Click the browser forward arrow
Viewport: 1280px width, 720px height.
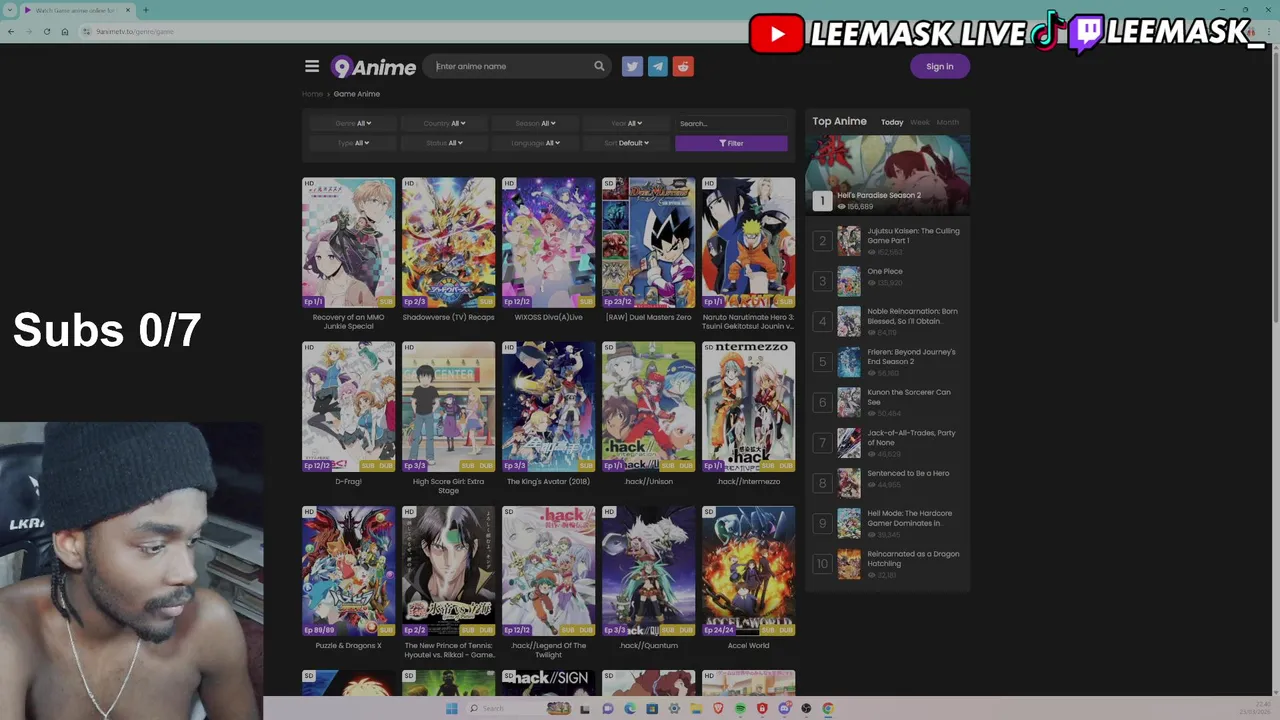(x=29, y=31)
